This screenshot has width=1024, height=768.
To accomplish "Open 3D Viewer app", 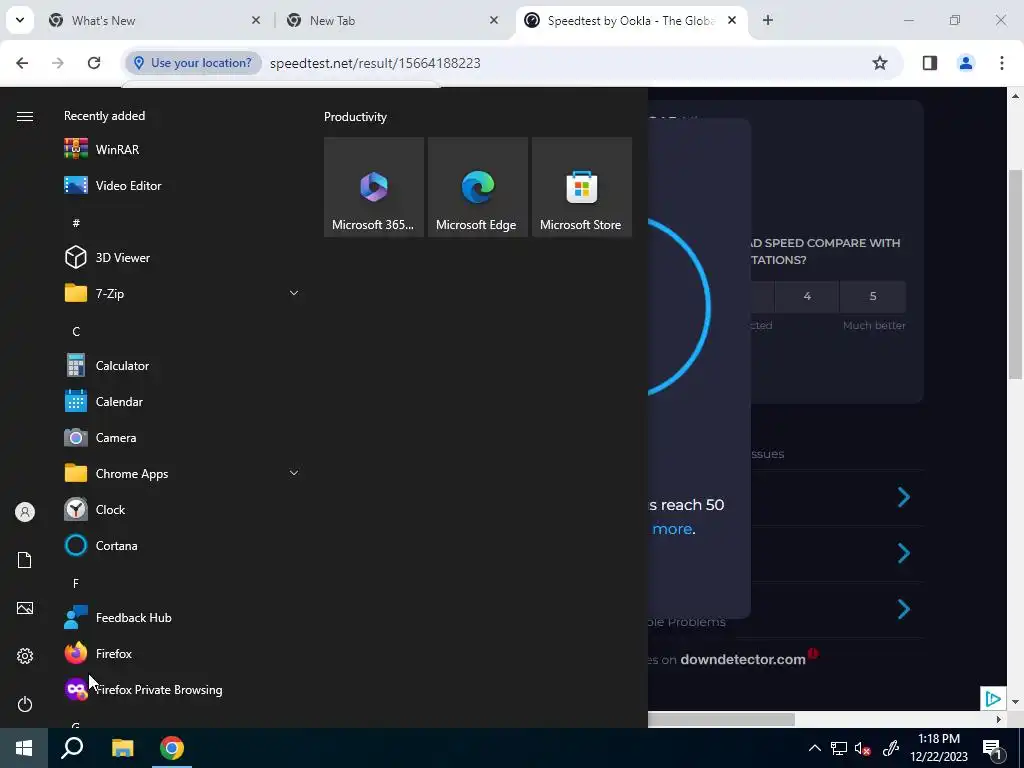I will coord(181,257).
